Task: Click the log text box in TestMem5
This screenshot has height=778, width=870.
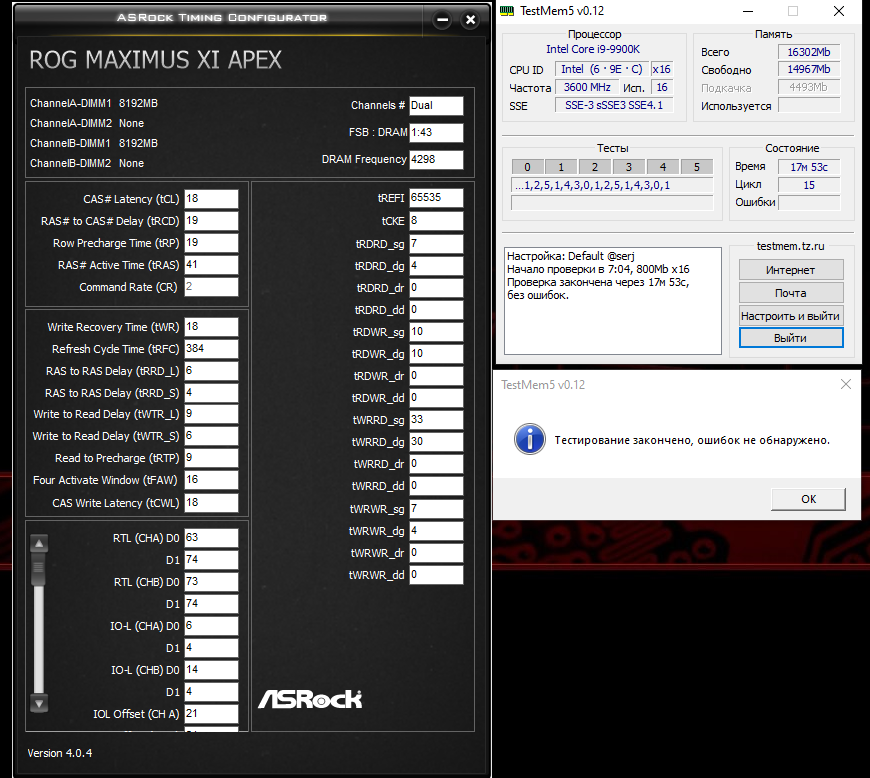Action: (x=613, y=301)
